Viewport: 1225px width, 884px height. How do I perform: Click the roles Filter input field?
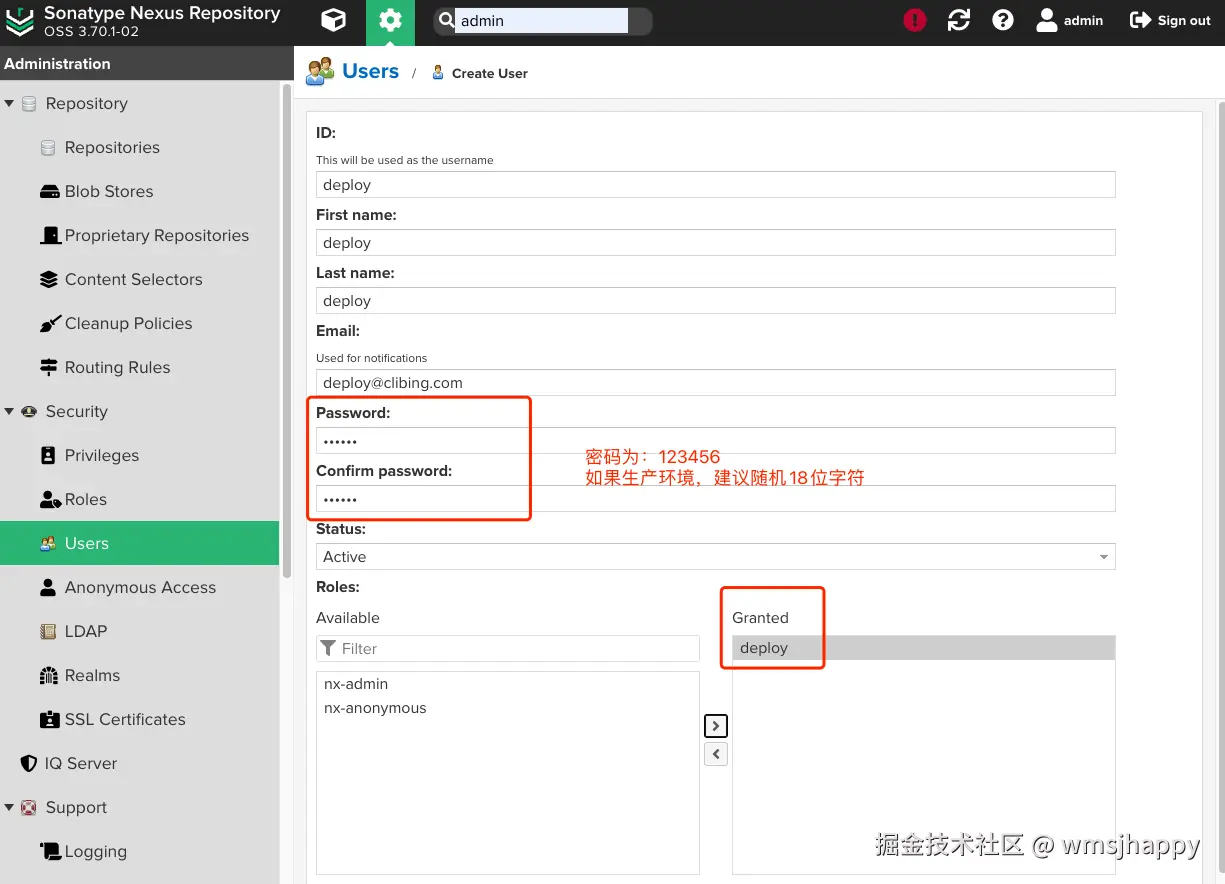508,648
